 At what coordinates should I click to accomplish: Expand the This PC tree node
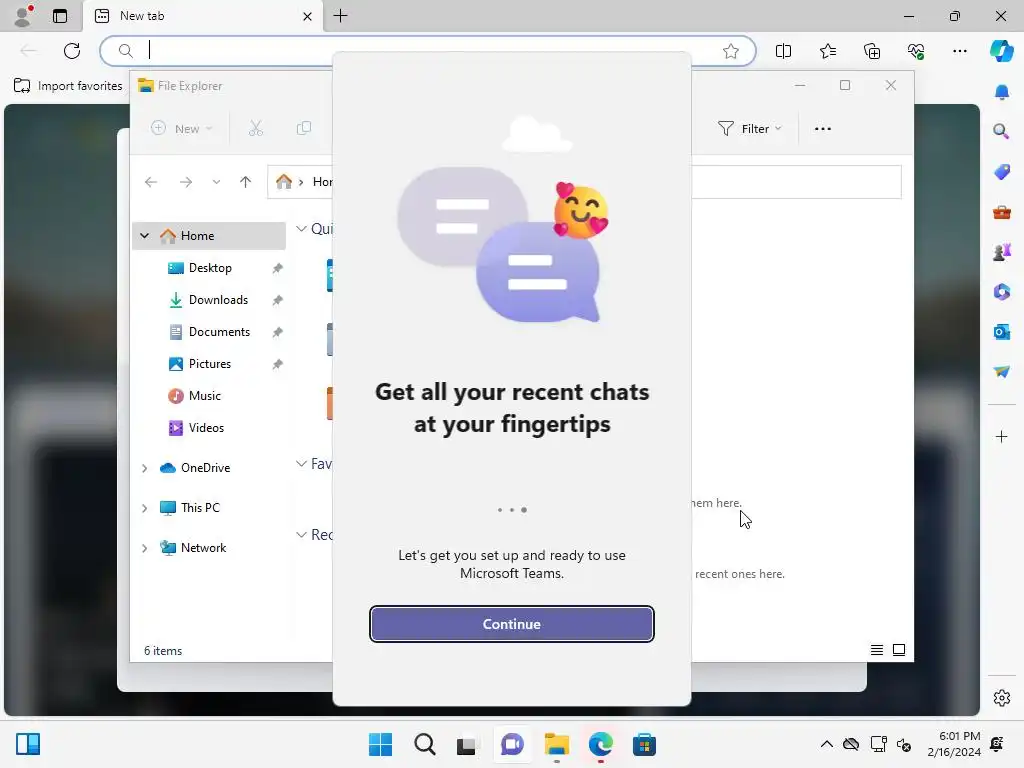click(x=145, y=508)
